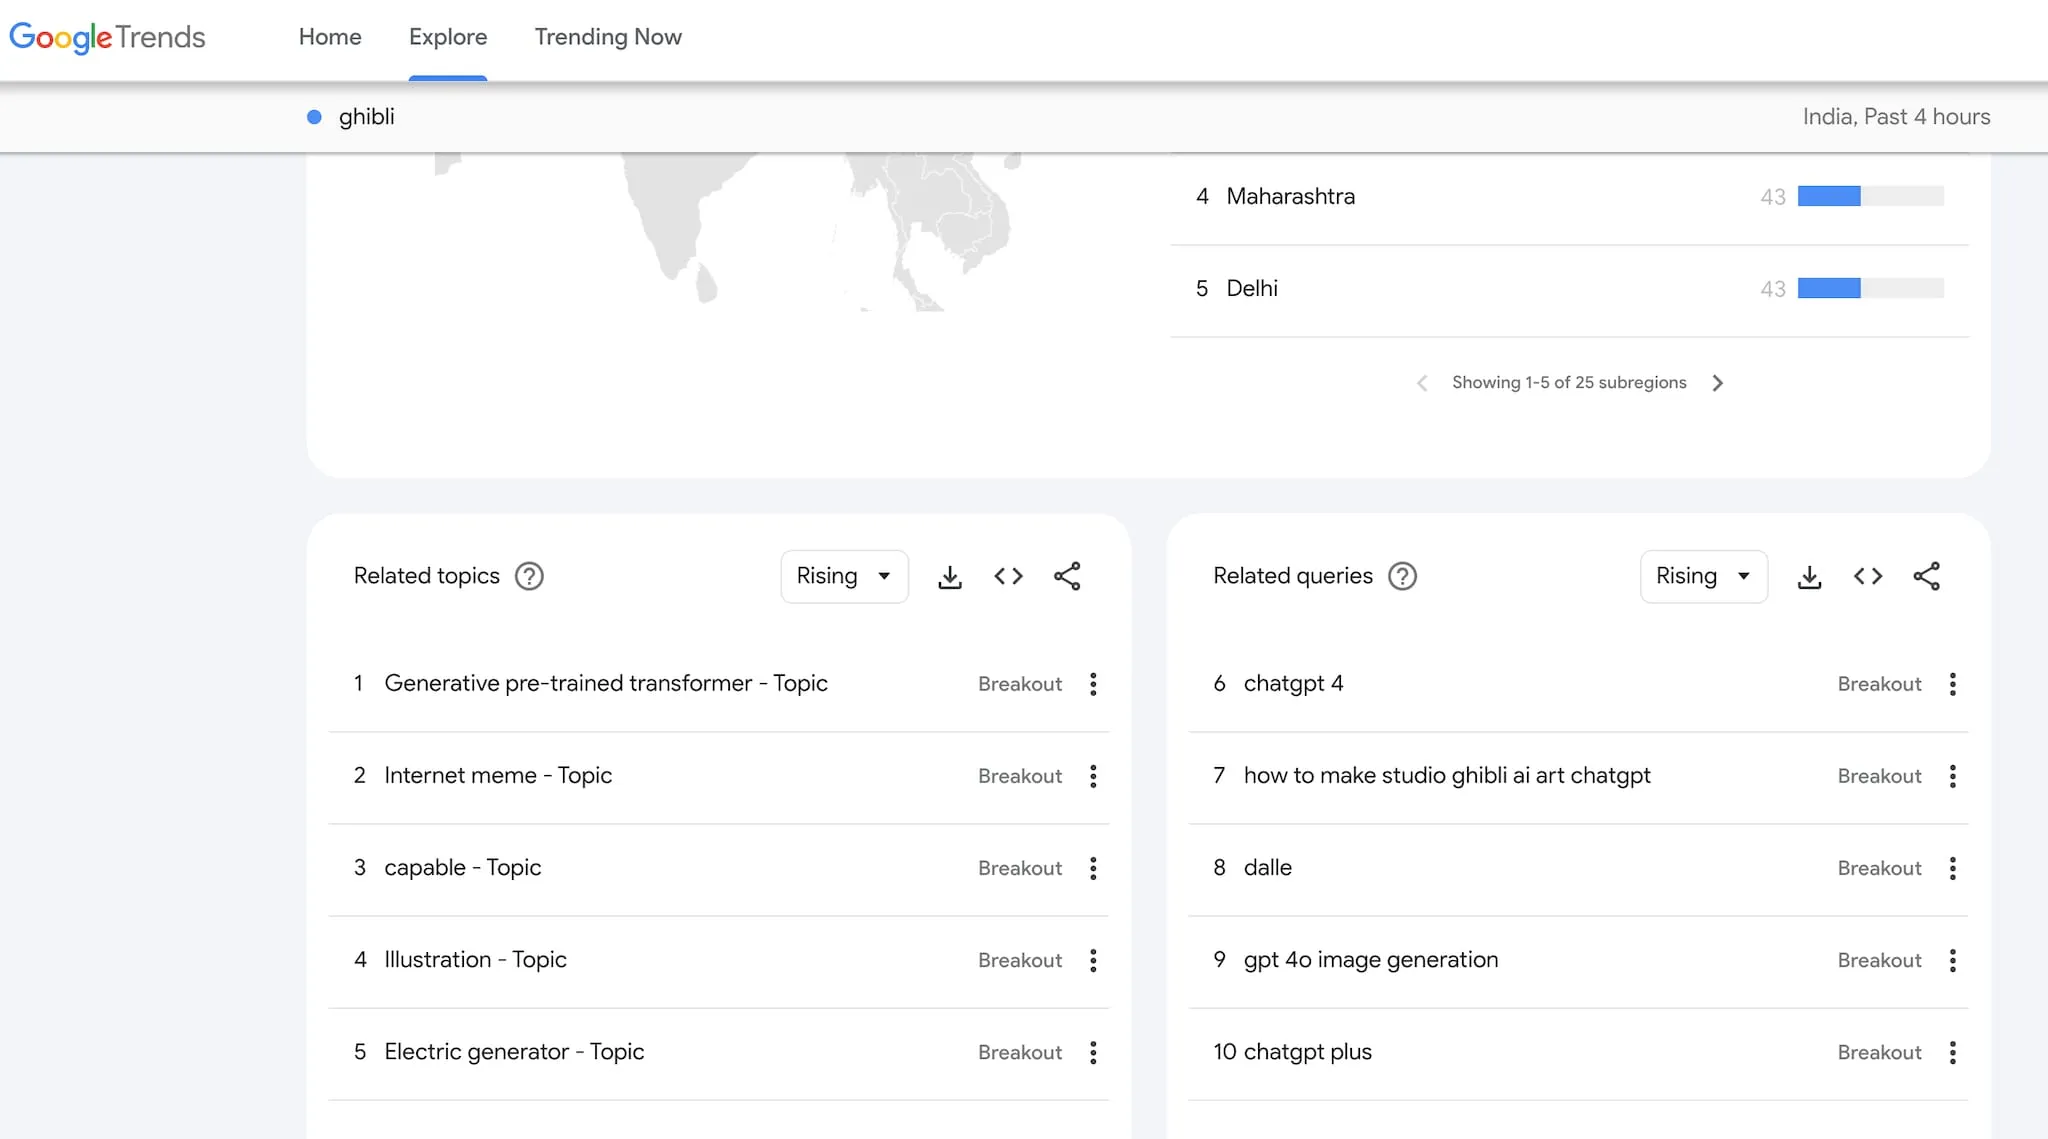Click Related queries heading
This screenshot has width=2048, height=1139.
[x=1292, y=577]
